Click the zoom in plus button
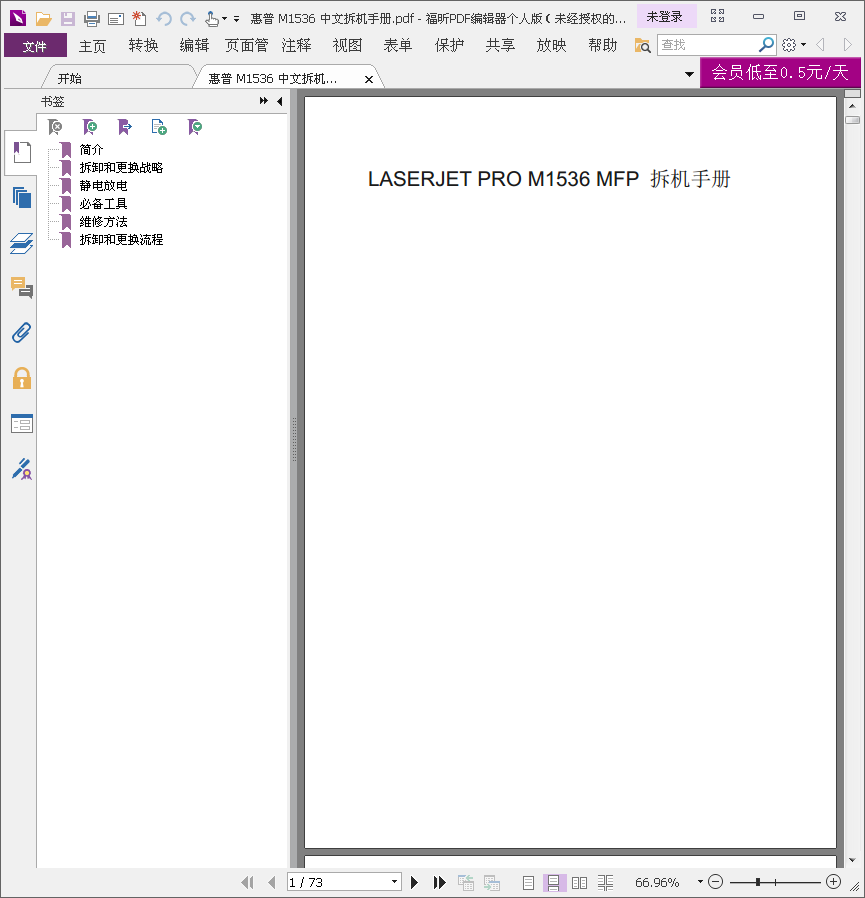Image resolution: width=865 pixels, height=898 pixels. (833, 882)
